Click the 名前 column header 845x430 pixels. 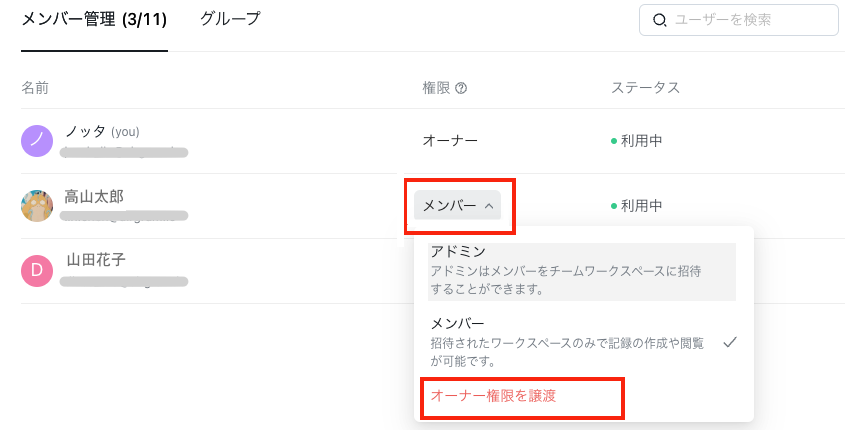35,88
